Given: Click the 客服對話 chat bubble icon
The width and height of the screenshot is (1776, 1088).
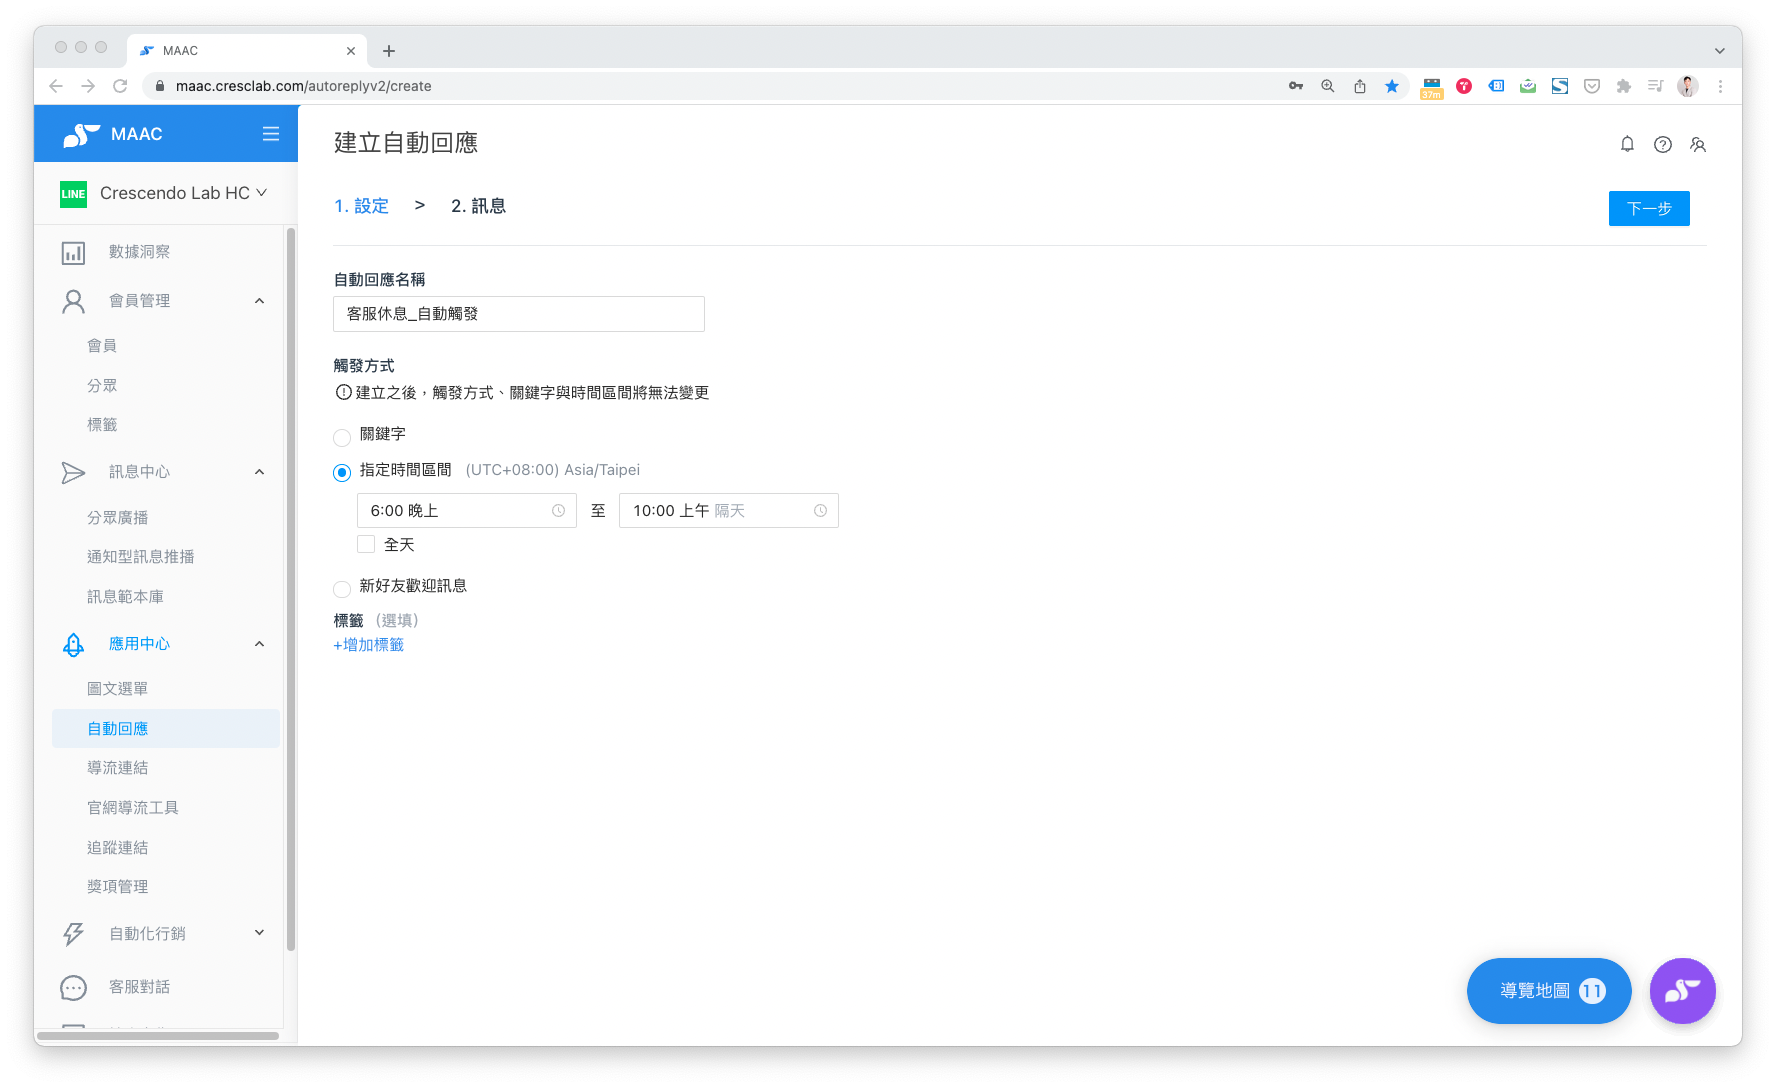Looking at the screenshot, I should tap(73, 987).
